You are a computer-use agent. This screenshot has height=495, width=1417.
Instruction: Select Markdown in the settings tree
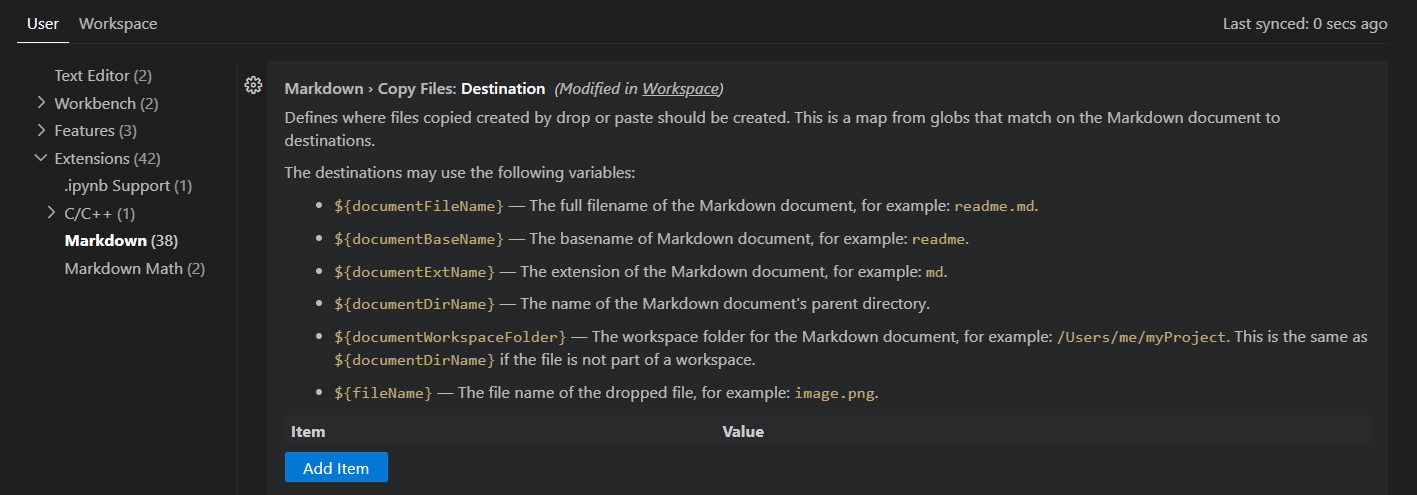click(x=121, y=240)
